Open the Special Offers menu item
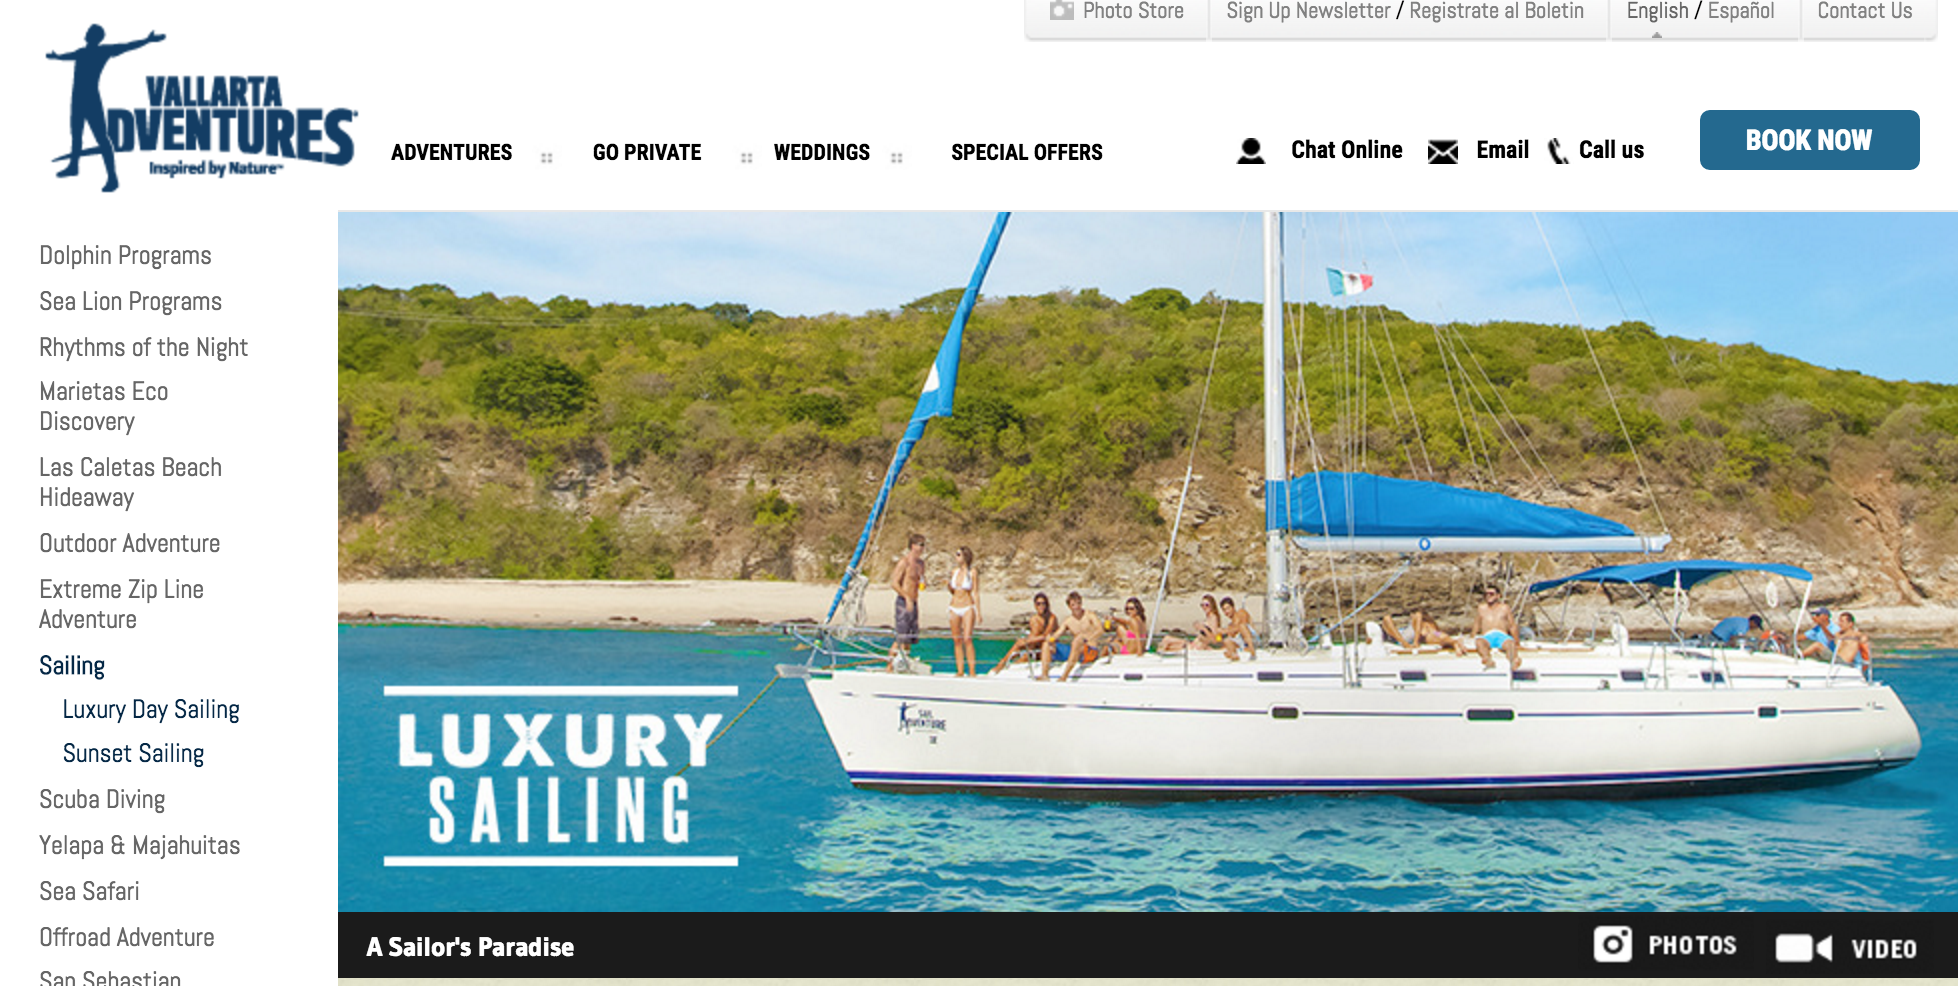1958x986 pixels. tap(1026, 152)
